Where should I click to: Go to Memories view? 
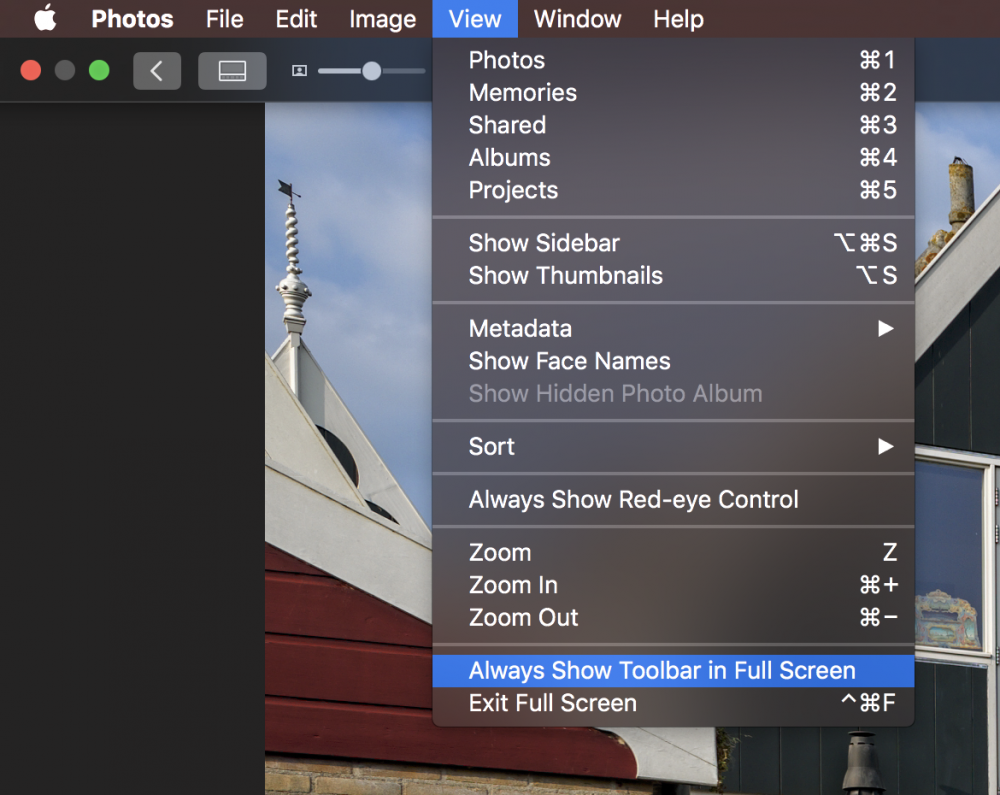[673, 93]
